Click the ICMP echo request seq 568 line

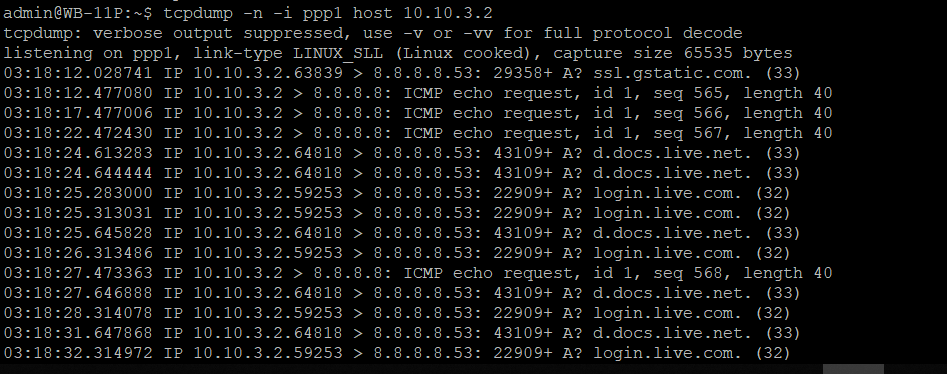[x=418, y=273]
